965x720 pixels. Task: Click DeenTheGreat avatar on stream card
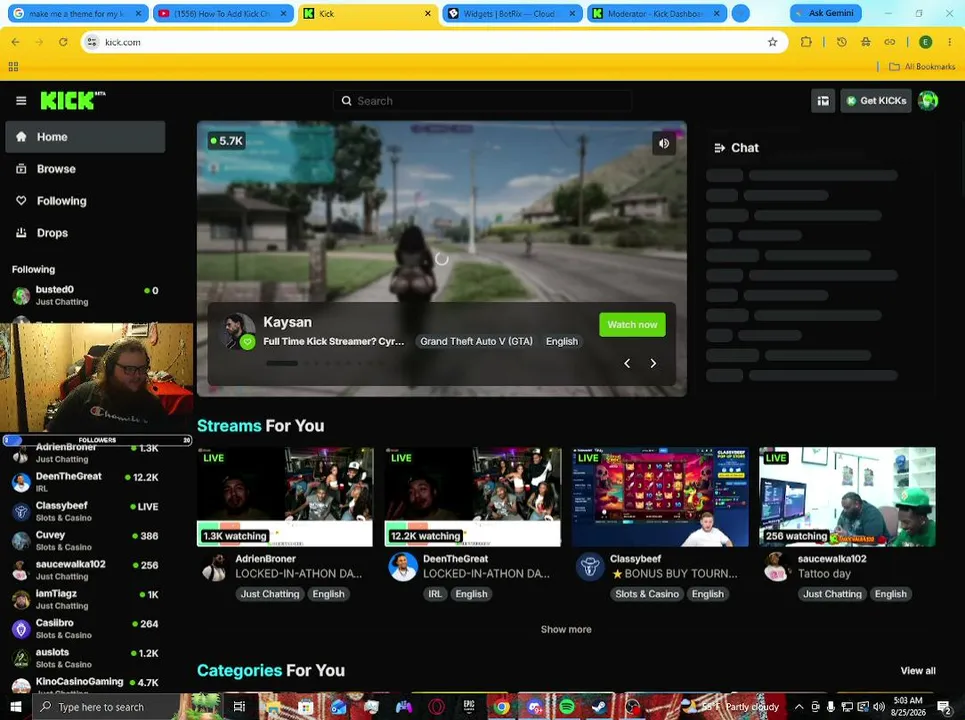[402, 567]
